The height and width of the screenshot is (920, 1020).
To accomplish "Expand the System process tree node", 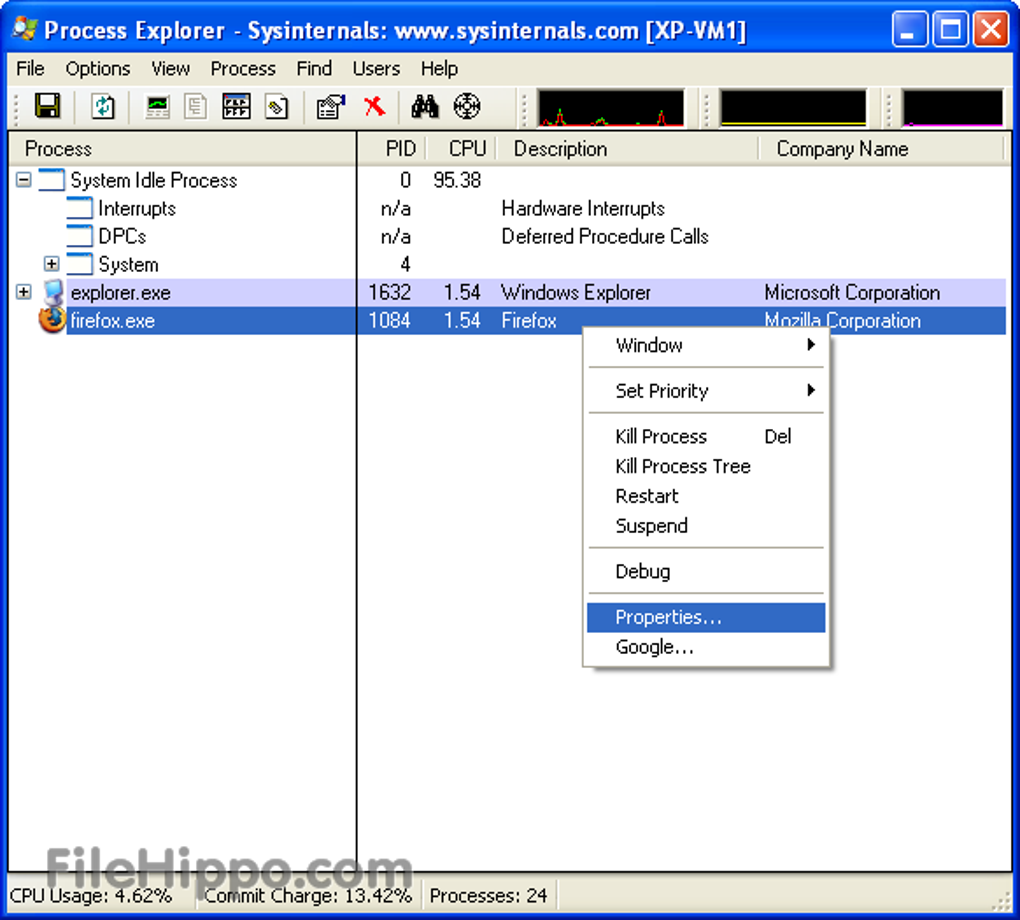I will pos(52,265).
